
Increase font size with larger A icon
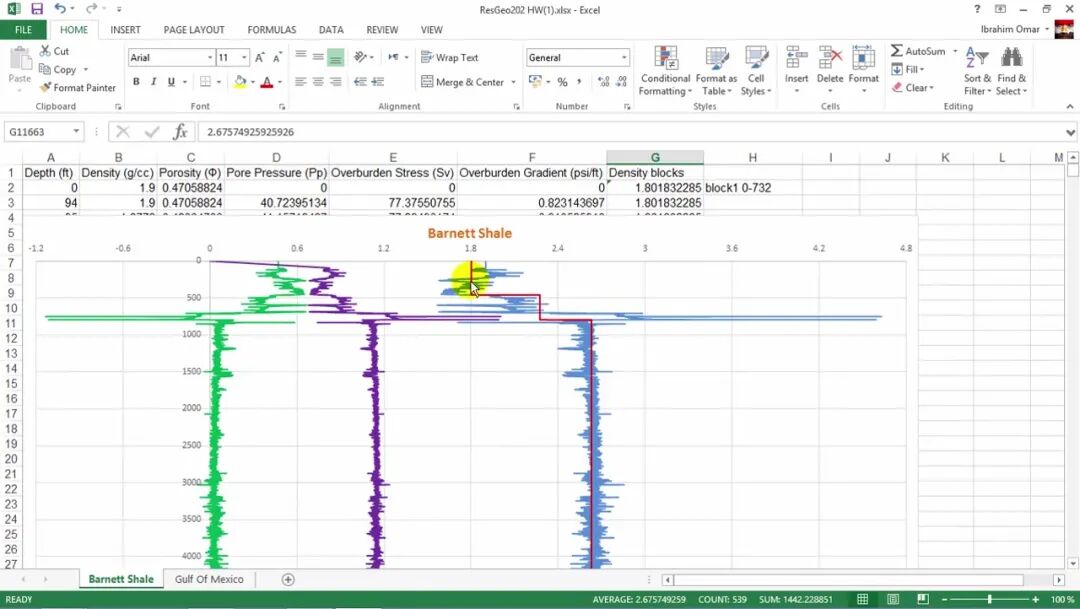(x=260, y=58)
